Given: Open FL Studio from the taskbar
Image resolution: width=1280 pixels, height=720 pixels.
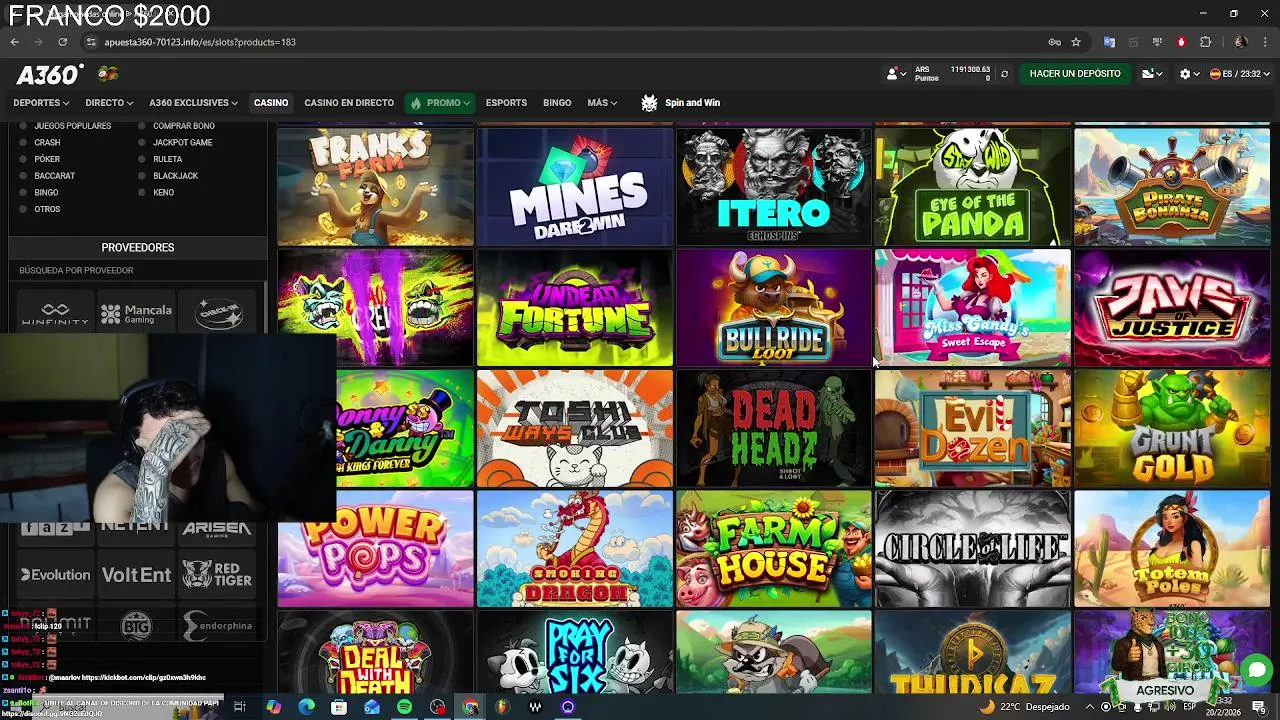Looking at the screenshot, I should tap(502, 707).
